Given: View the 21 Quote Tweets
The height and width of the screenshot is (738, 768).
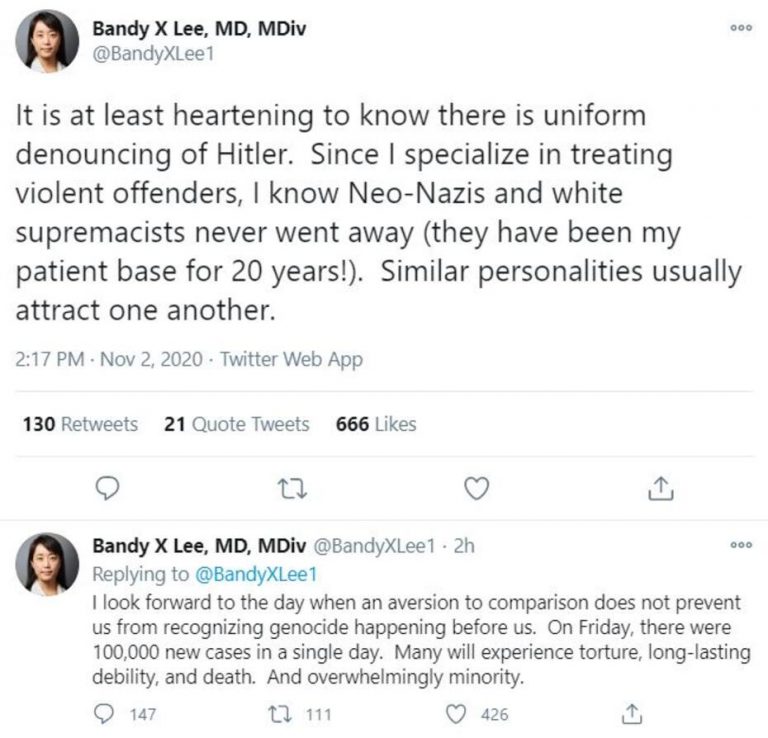Looking at the screenshot, I should pyautogui.click(x=236, y=424).
